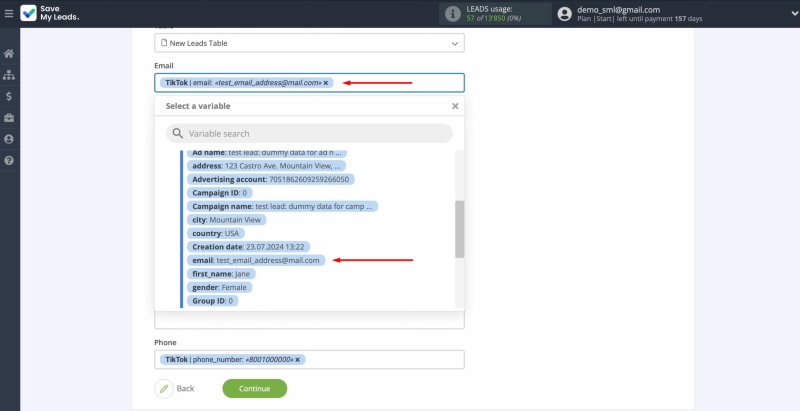Select the email variable from list
This screenshot has width=800, height=411.
pos(256,260)
